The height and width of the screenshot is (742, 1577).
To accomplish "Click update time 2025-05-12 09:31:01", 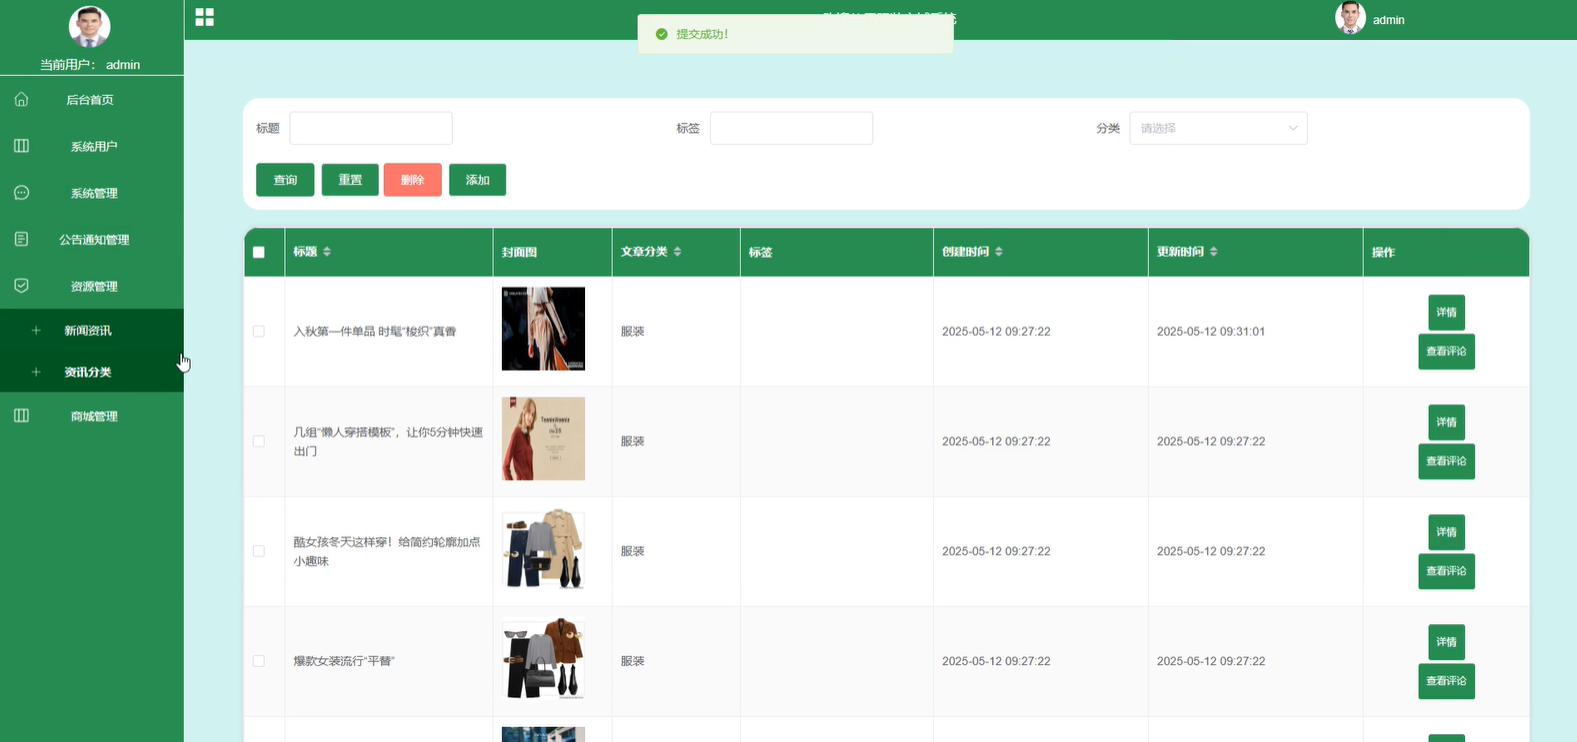I will tap(1211, 331).
